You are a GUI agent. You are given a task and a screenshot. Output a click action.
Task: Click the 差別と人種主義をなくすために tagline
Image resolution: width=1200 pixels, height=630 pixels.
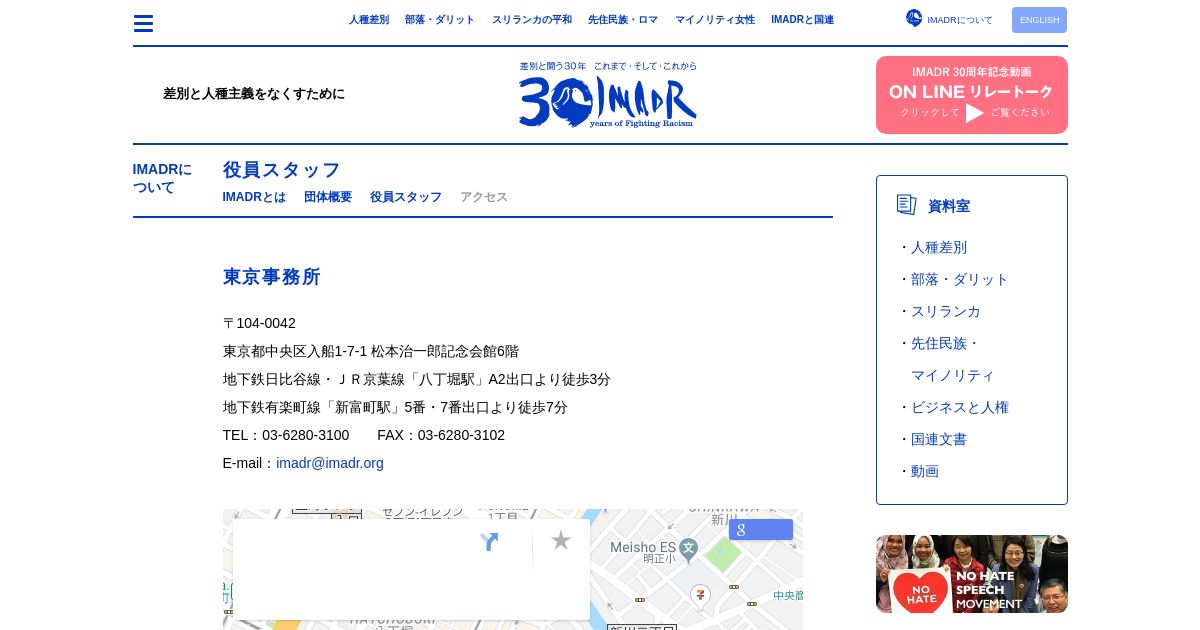pos(254,94)
